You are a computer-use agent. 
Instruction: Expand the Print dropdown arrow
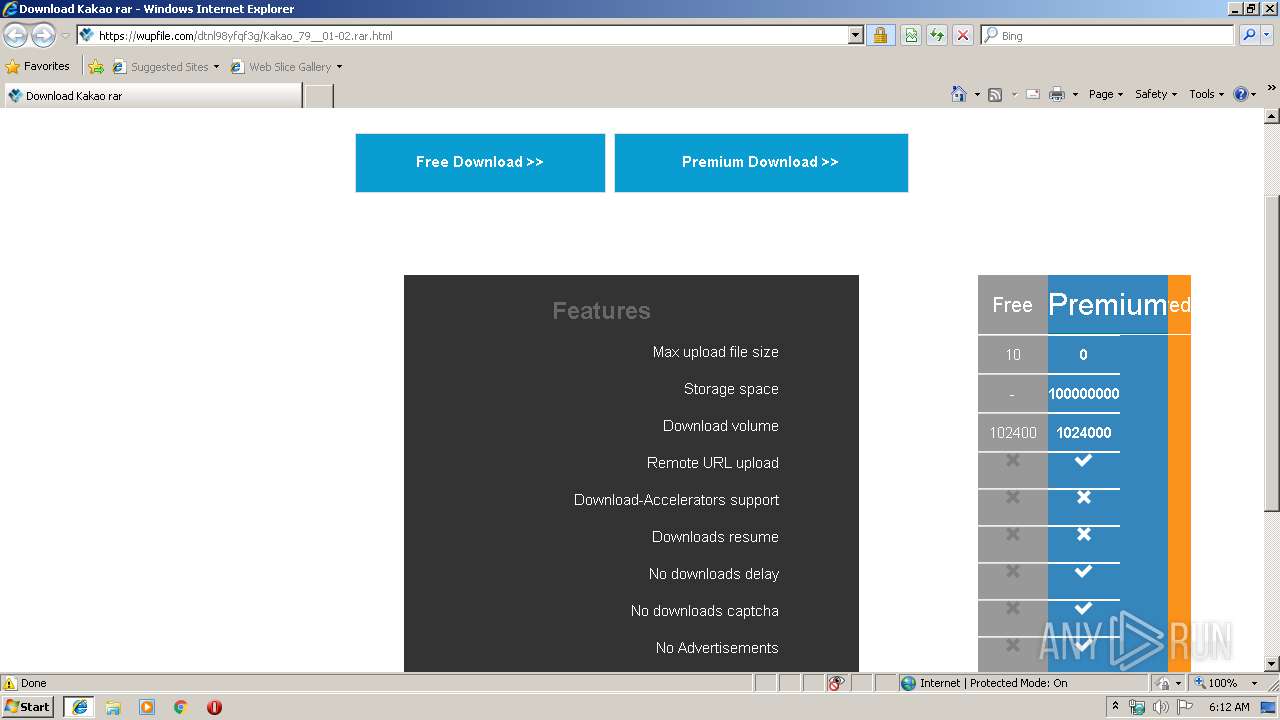(x=1075, y=94)
